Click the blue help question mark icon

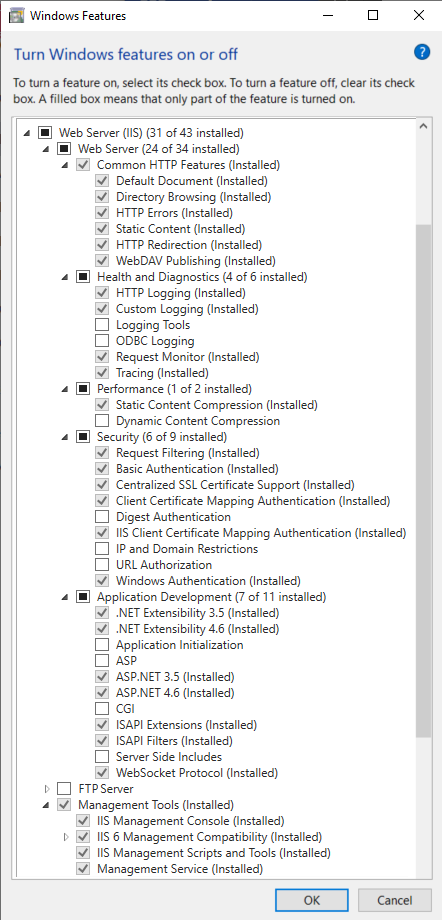click(422, 53)
